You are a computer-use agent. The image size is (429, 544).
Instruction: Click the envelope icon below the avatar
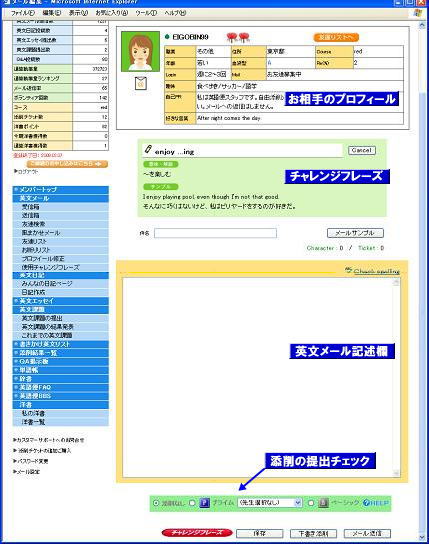pyautogui.click(x=141, y=83)
